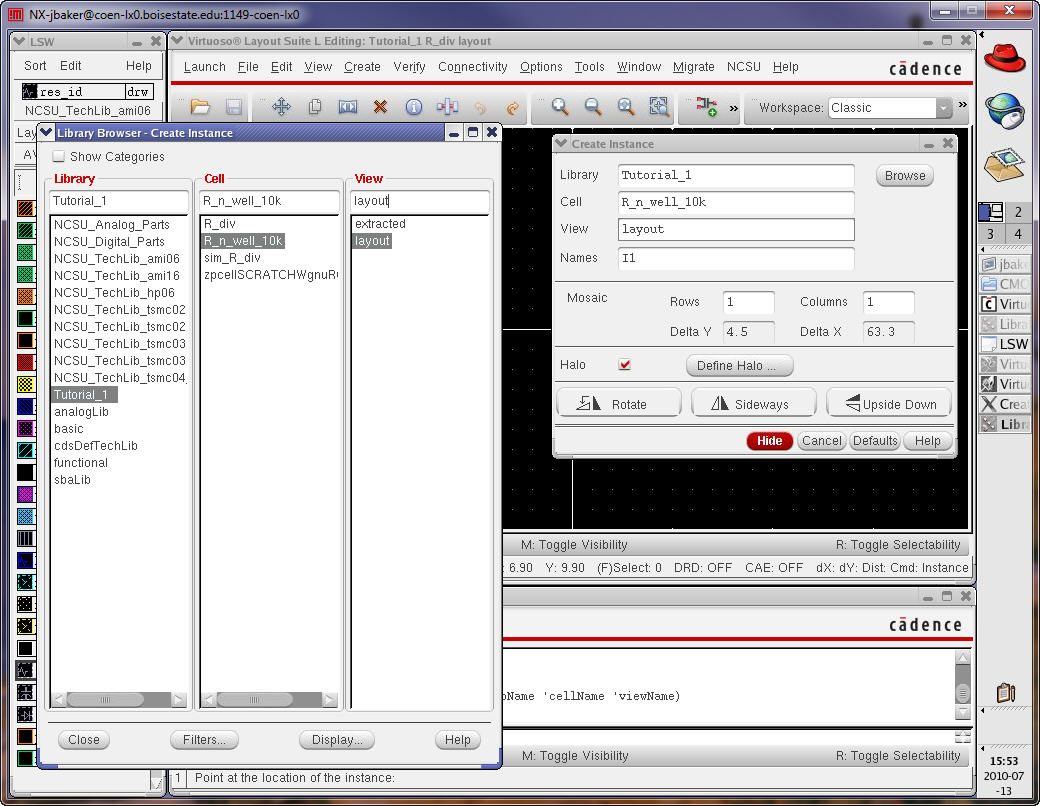
Task: Click the Delete red X icon
Action: click(380, 107)
